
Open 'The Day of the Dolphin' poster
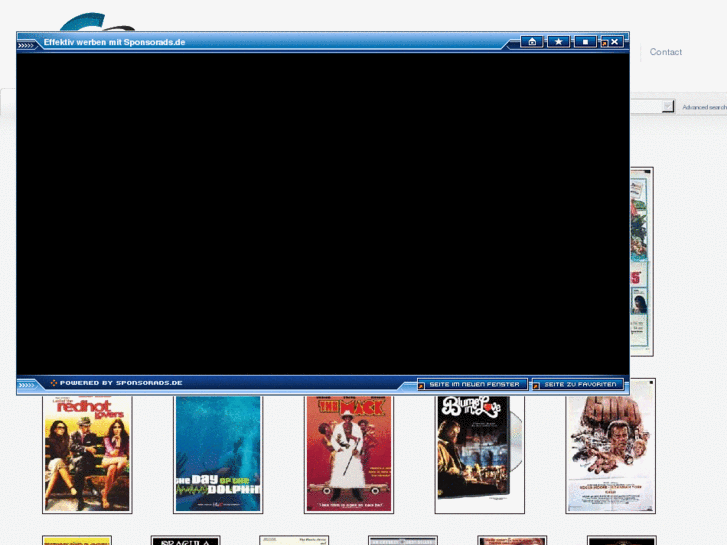coord(218,454)
